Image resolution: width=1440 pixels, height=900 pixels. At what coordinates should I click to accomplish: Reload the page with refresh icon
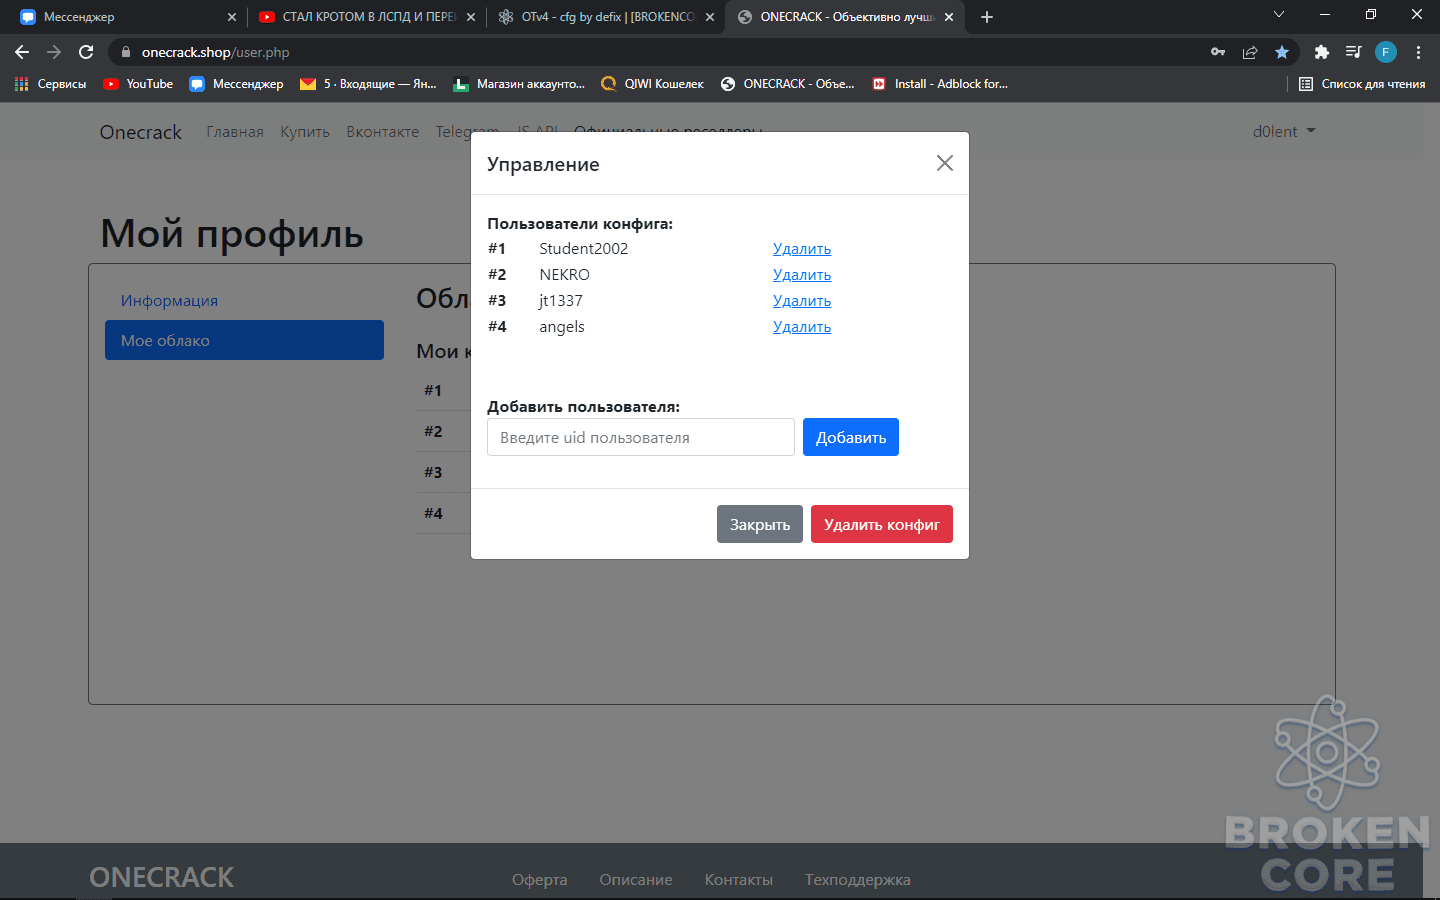(x=86, y=52)
